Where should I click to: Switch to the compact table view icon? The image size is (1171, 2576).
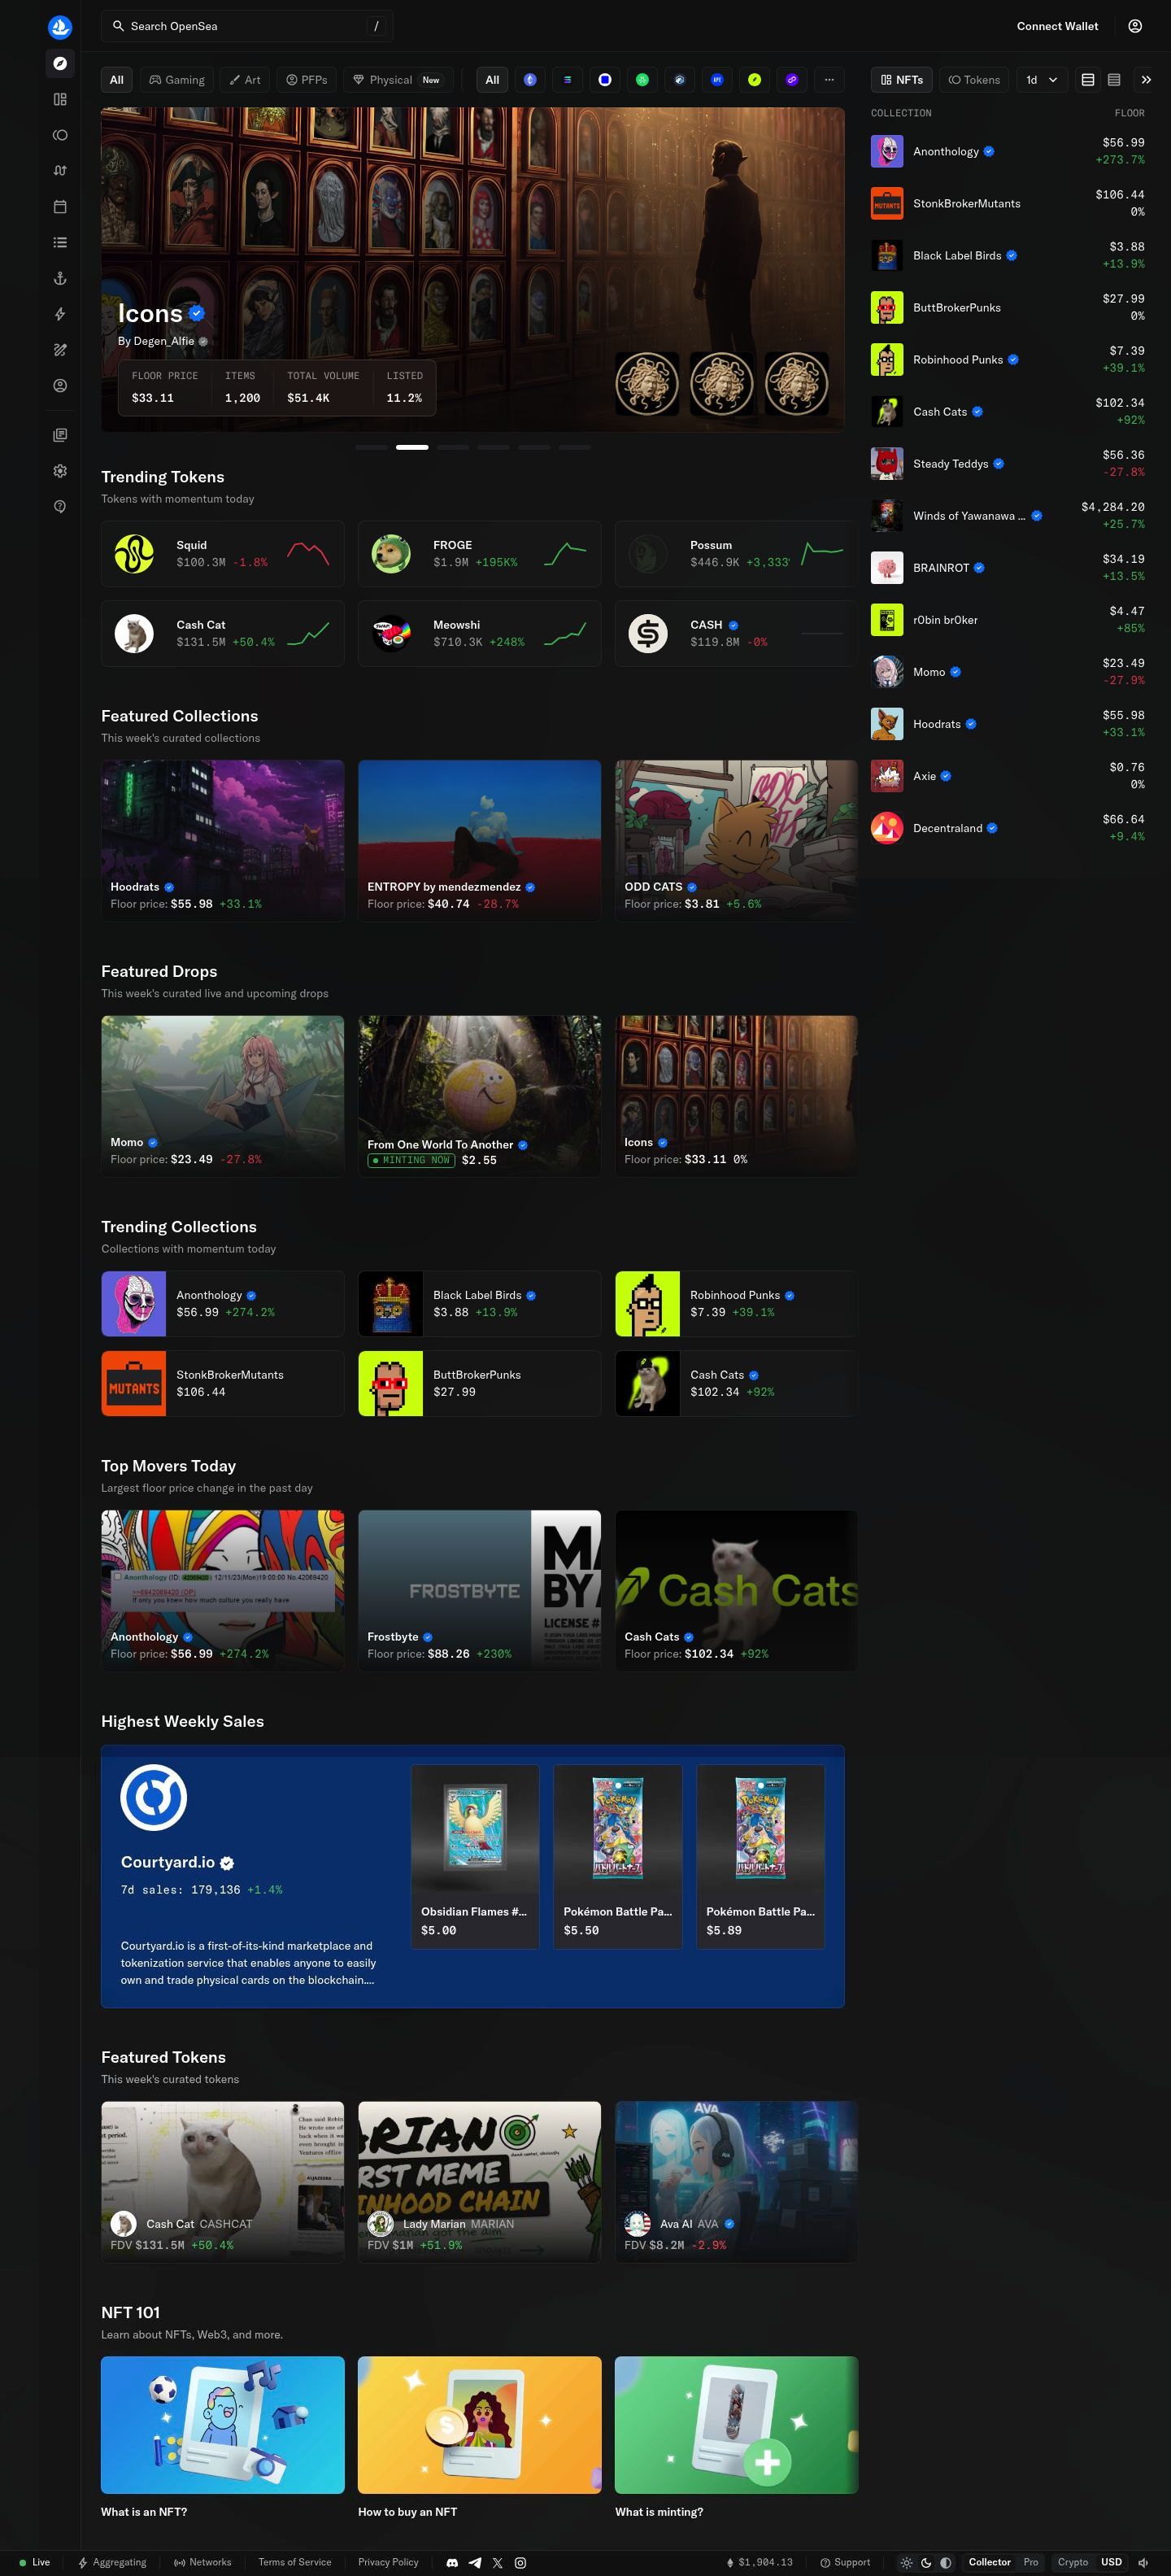coord(1114,80)
